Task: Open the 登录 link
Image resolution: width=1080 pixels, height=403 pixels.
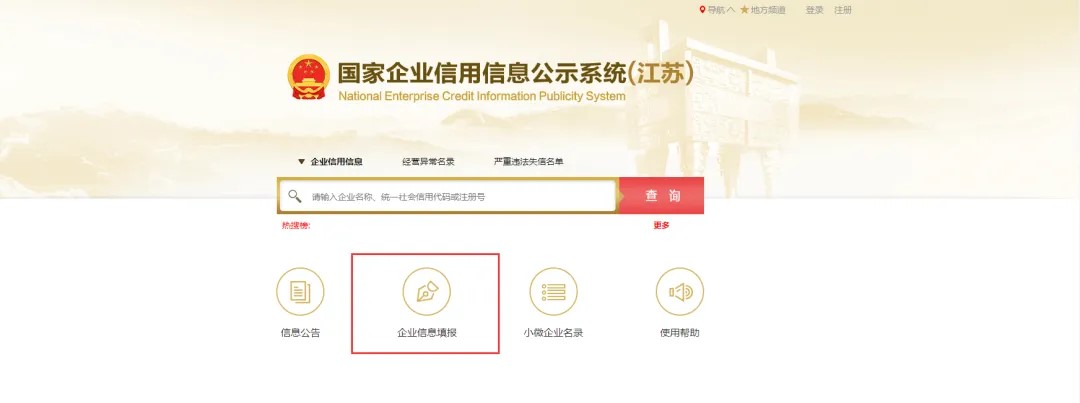Action: (x=815, y=10)
